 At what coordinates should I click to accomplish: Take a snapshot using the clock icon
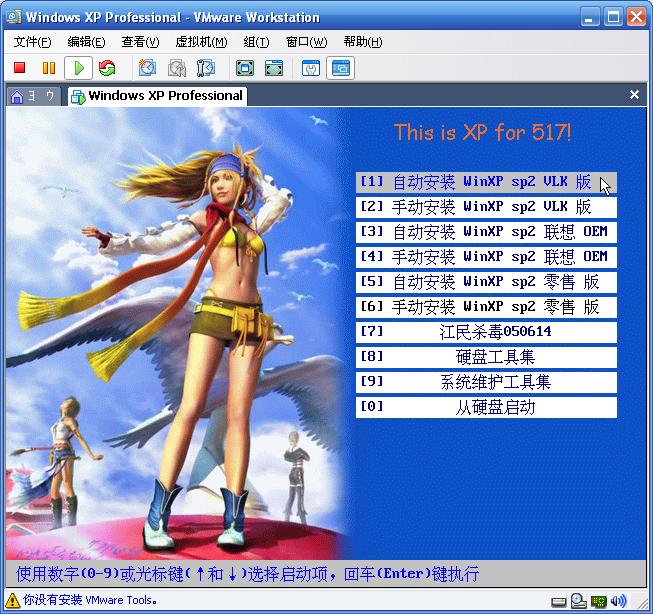click(147, 68)
